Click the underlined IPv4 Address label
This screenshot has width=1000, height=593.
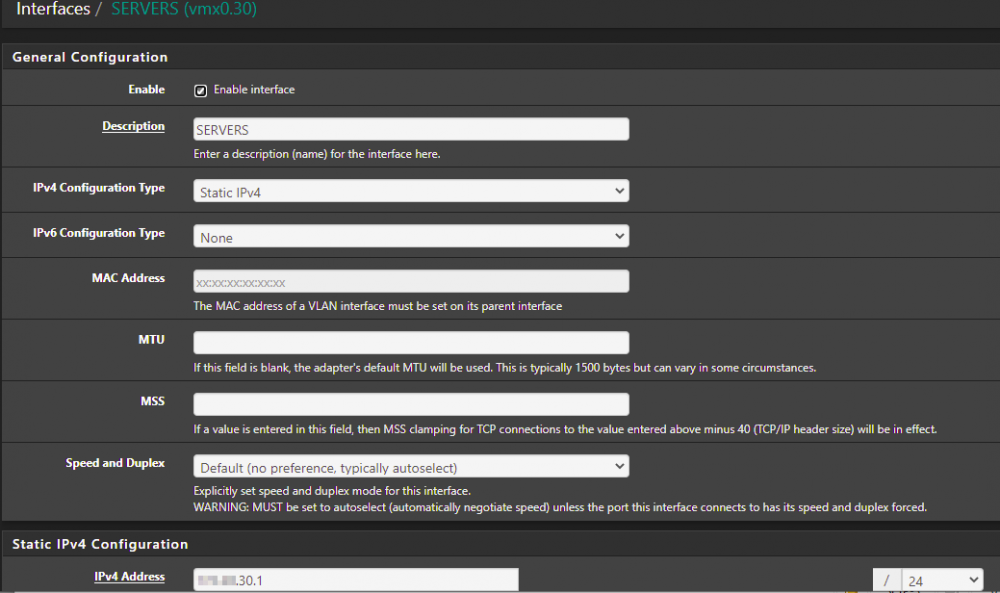(x=129, y=576)
